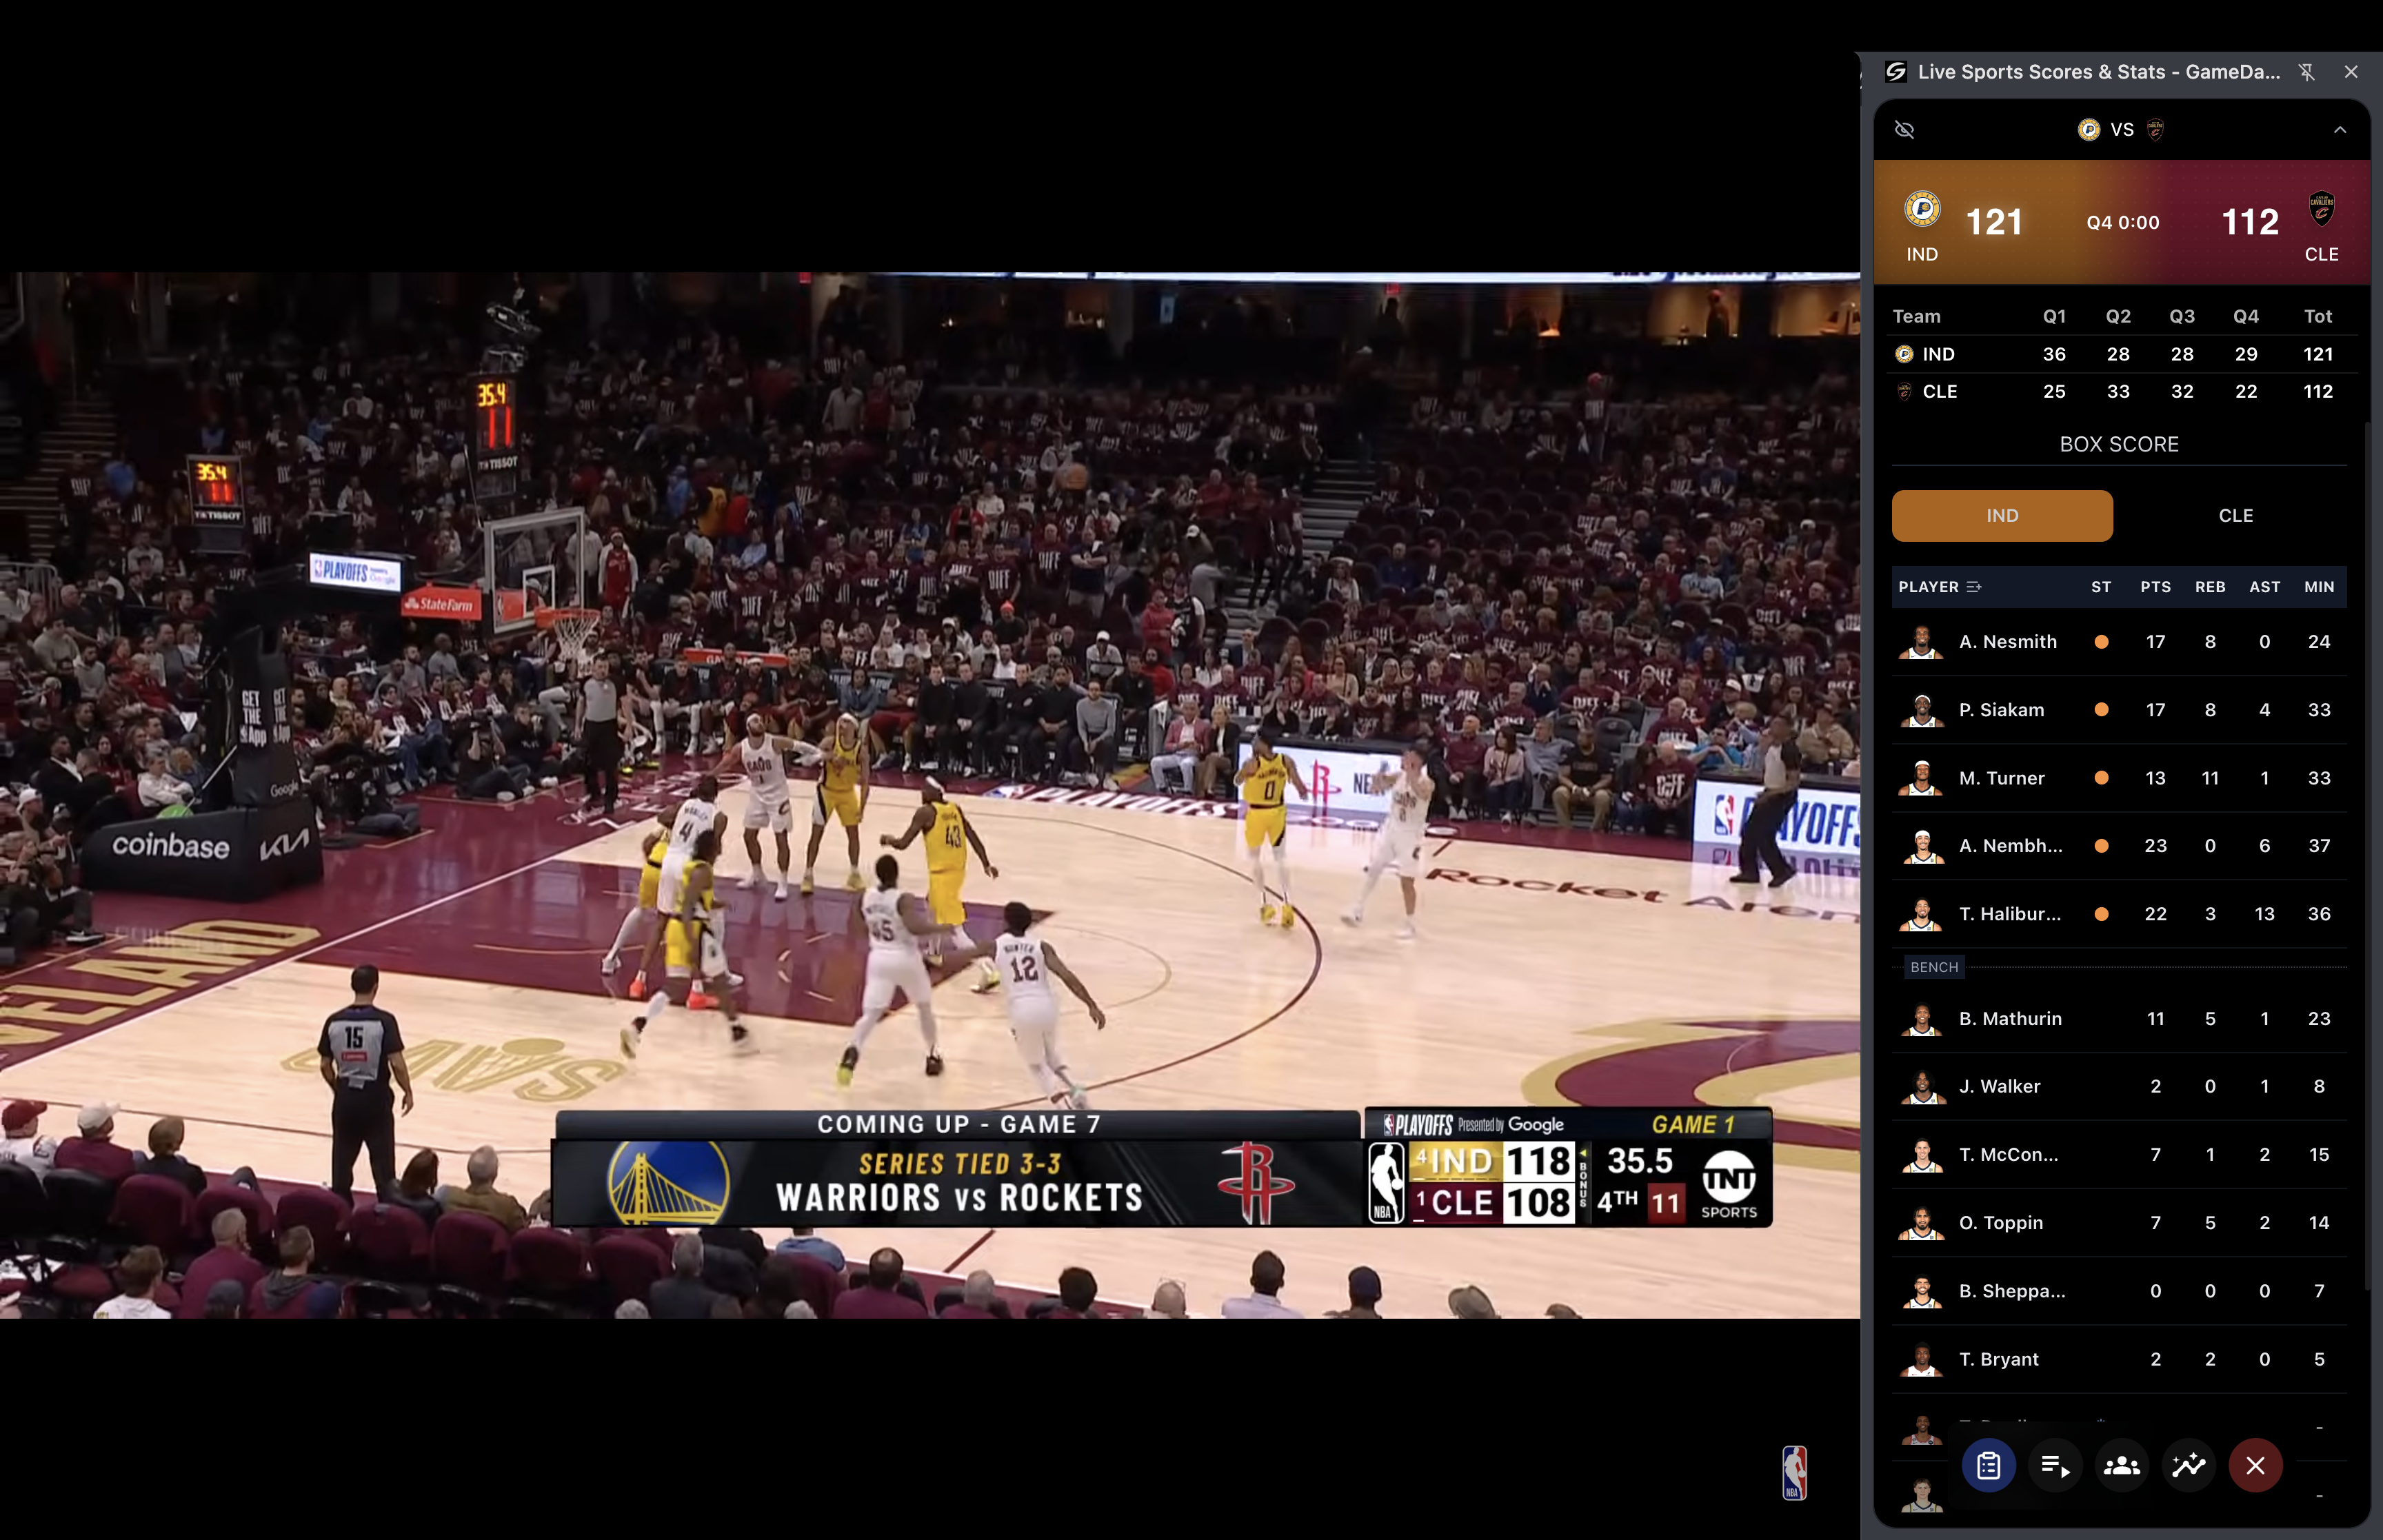Close the Live Sports Scores panel

(2352, 72)
